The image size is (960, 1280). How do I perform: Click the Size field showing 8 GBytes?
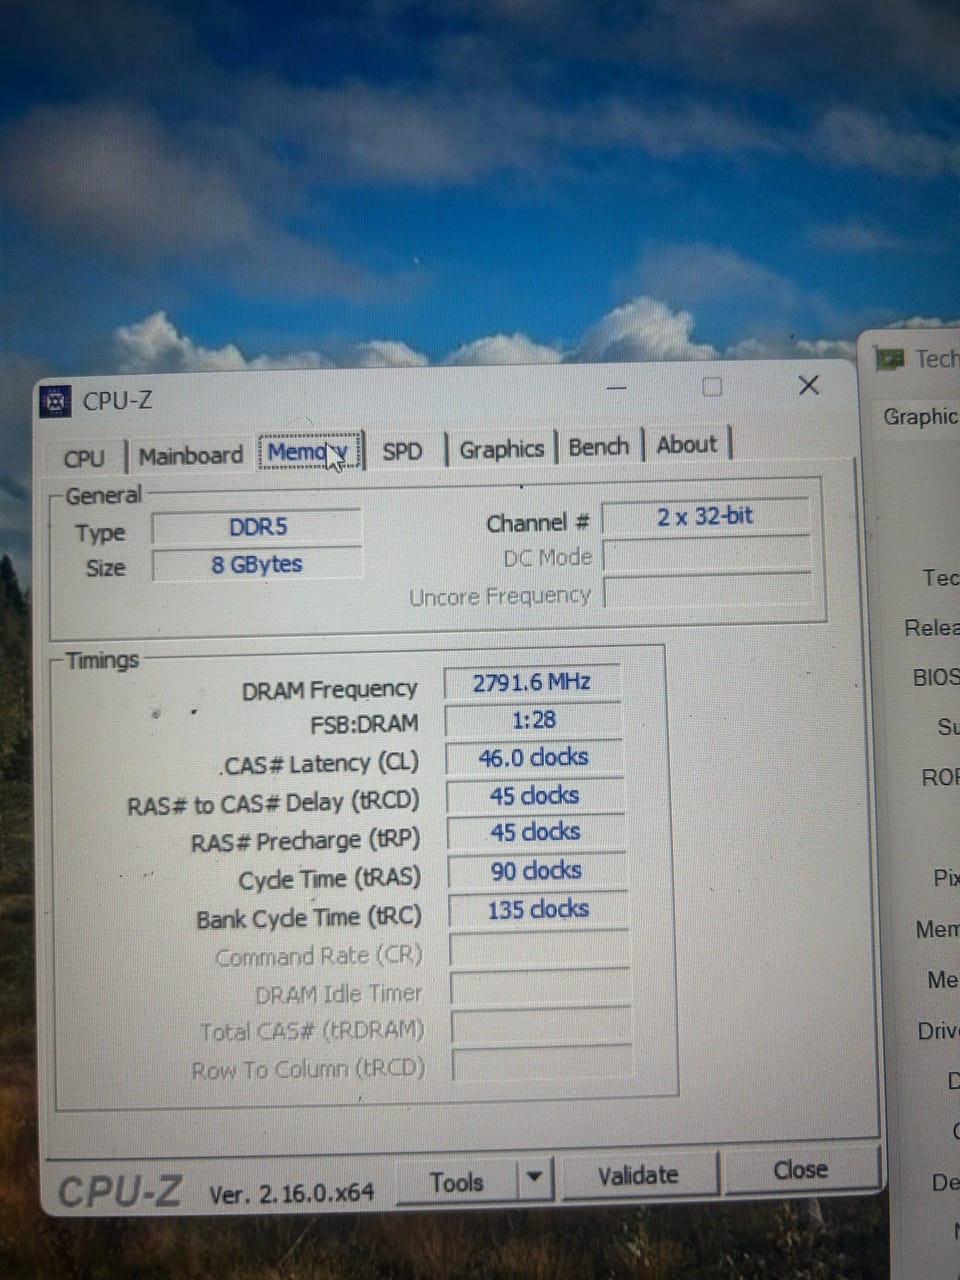(257, 564)
